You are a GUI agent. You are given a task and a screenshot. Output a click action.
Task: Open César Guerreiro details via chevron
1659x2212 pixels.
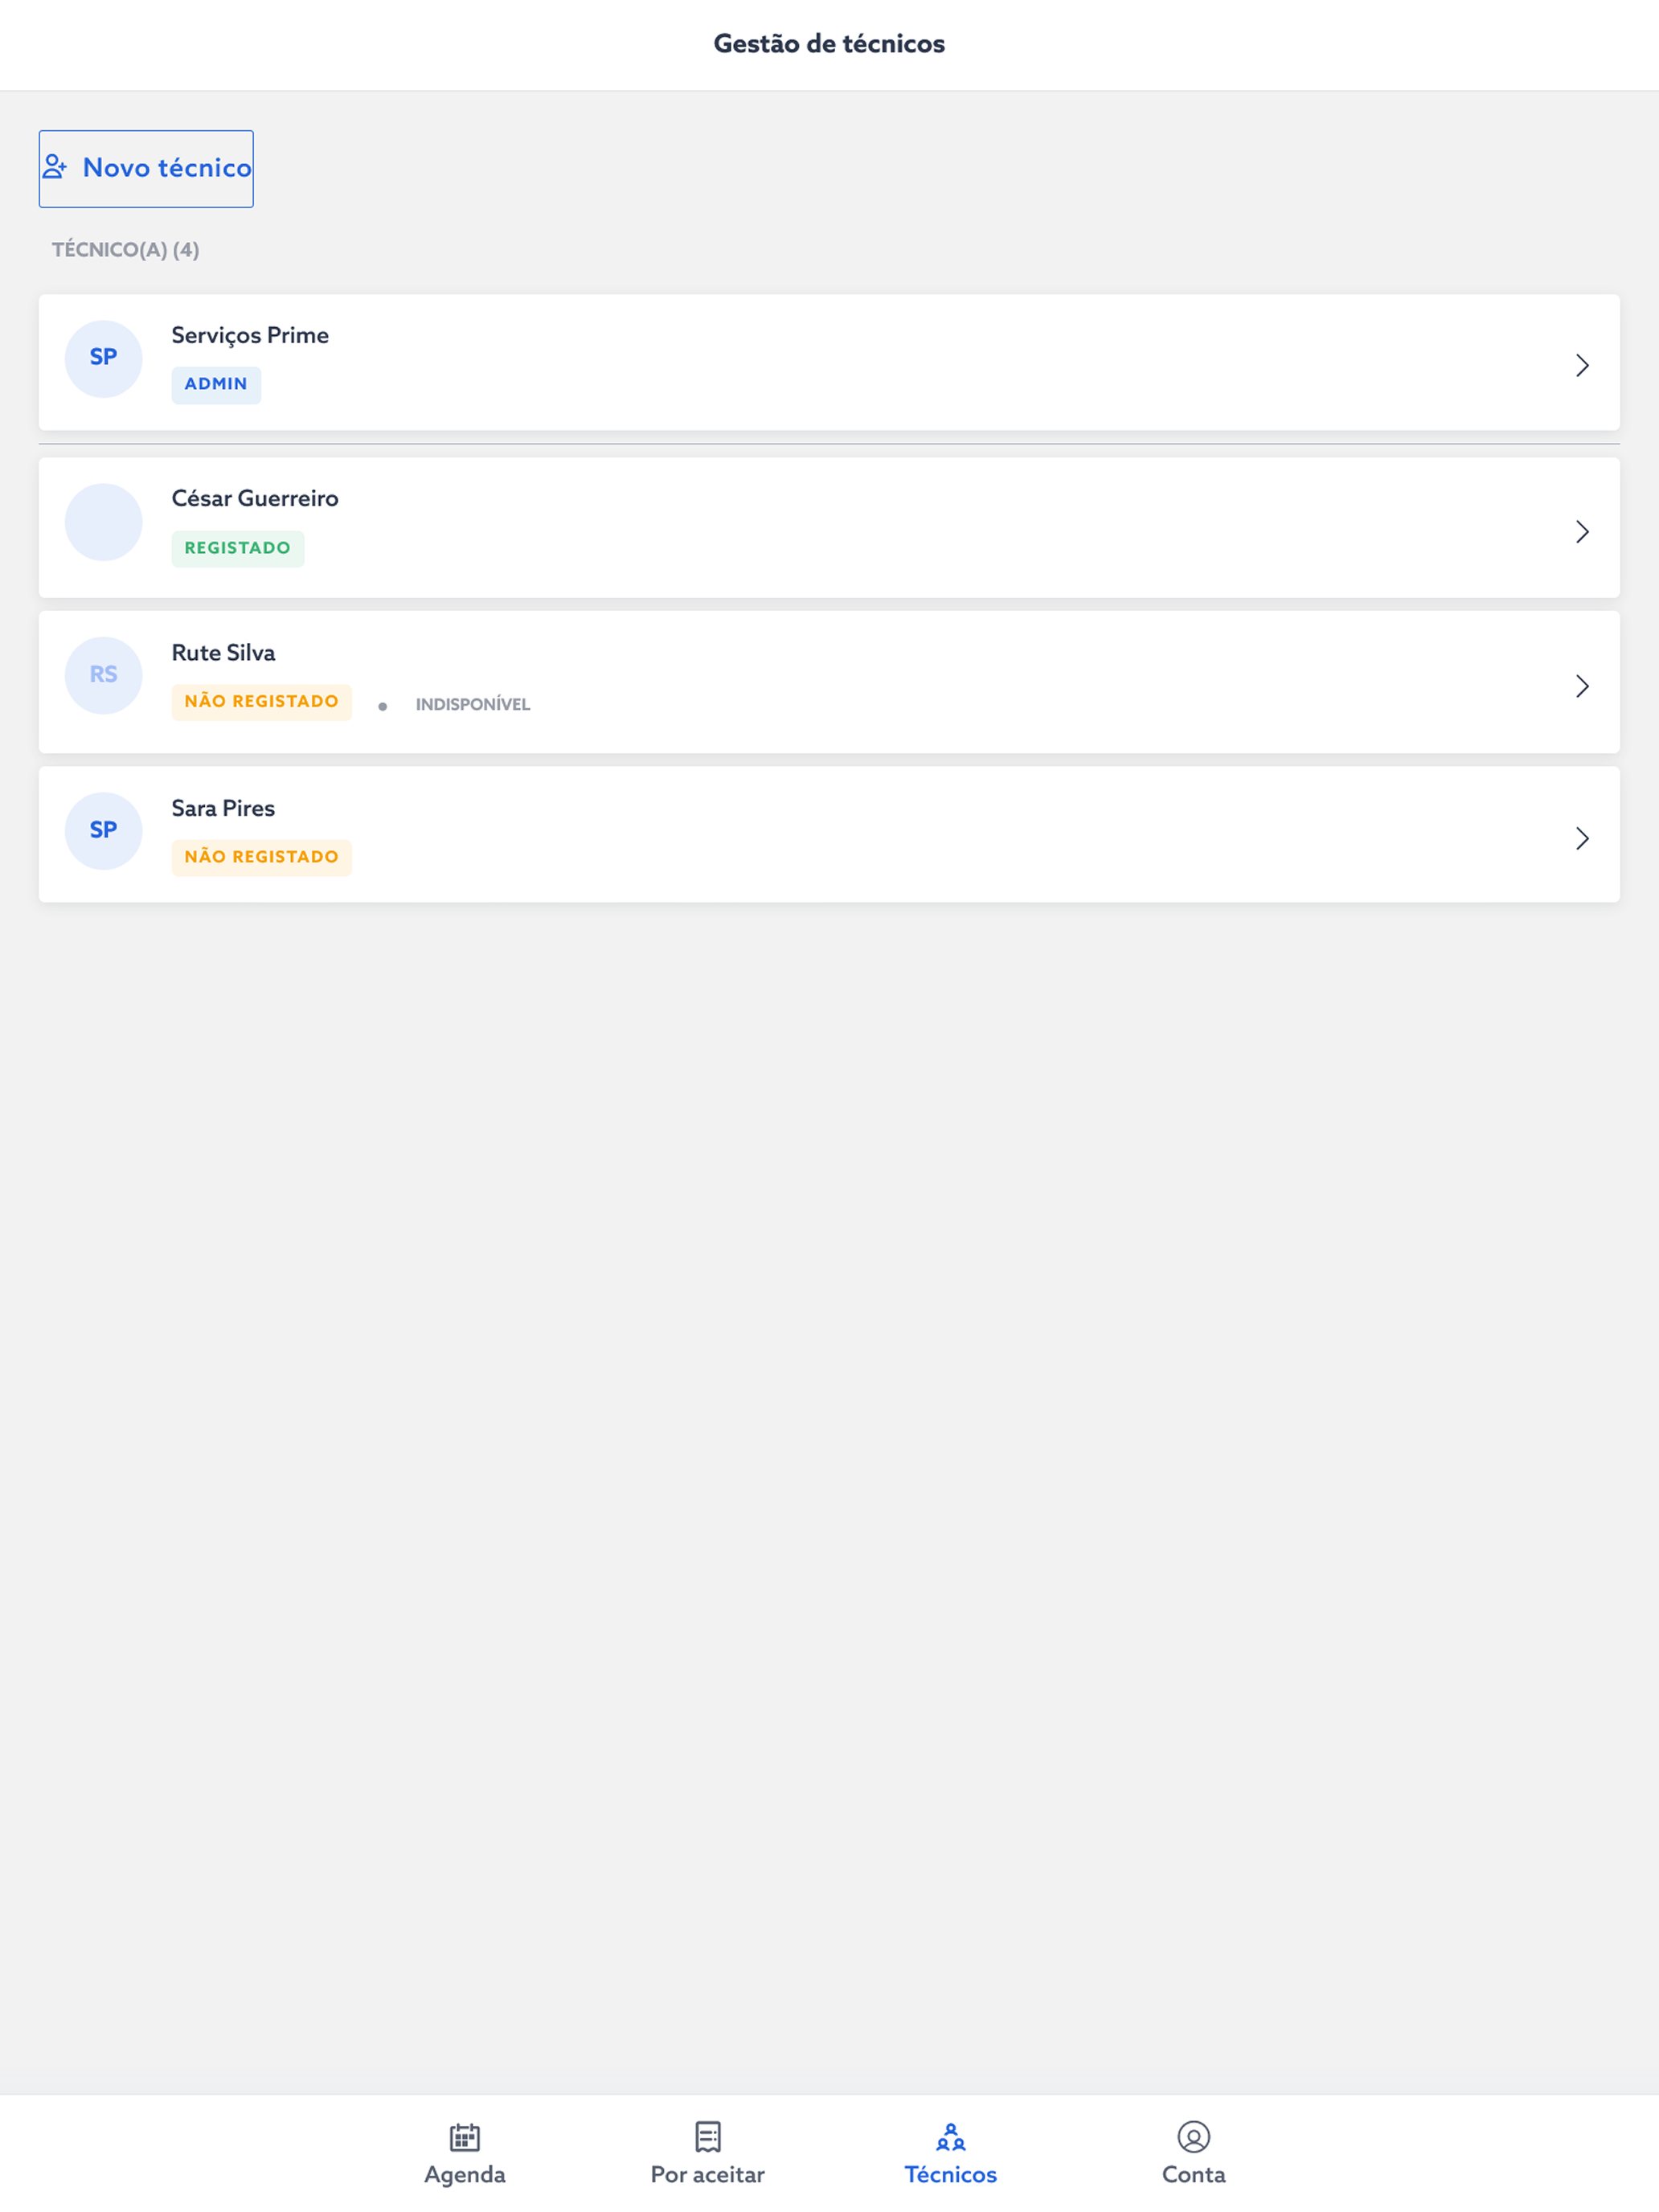(x=1582, y=531)
